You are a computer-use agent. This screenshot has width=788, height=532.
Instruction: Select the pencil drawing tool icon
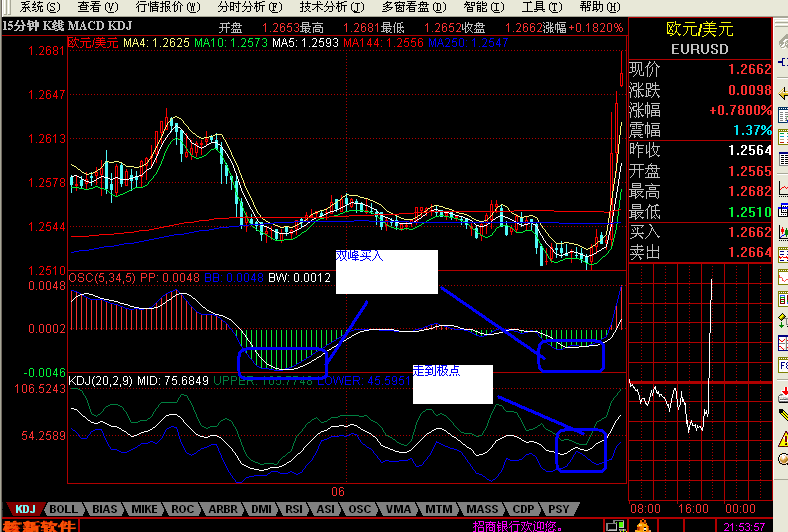point(783,415)
